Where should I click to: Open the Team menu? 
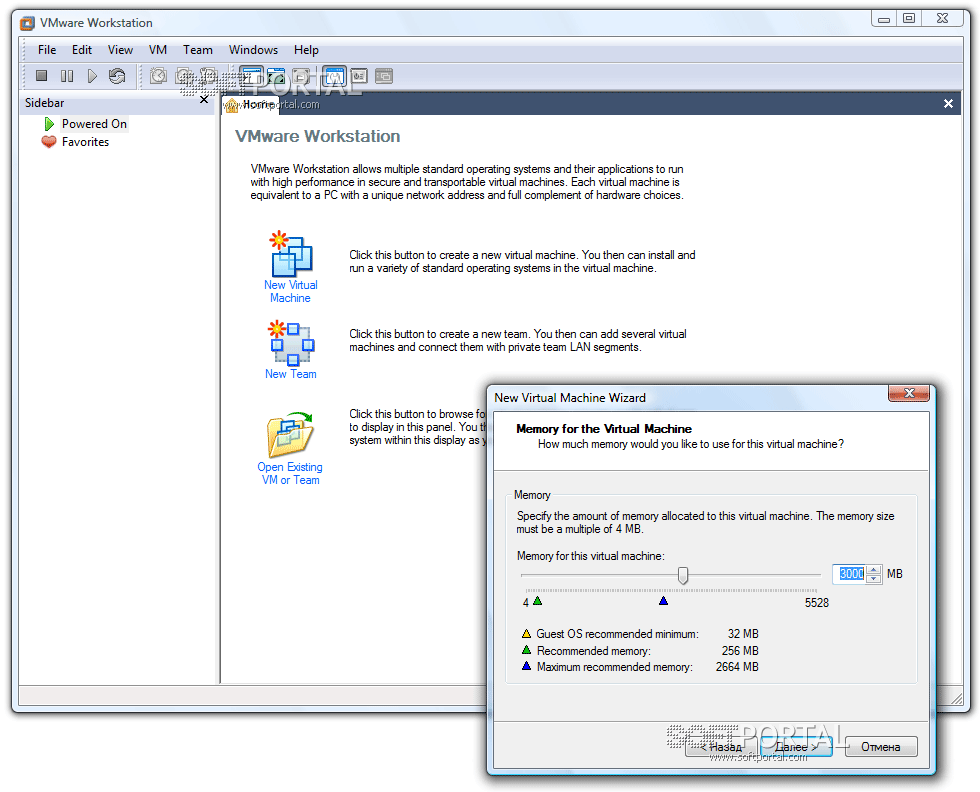tap(198, 50)
